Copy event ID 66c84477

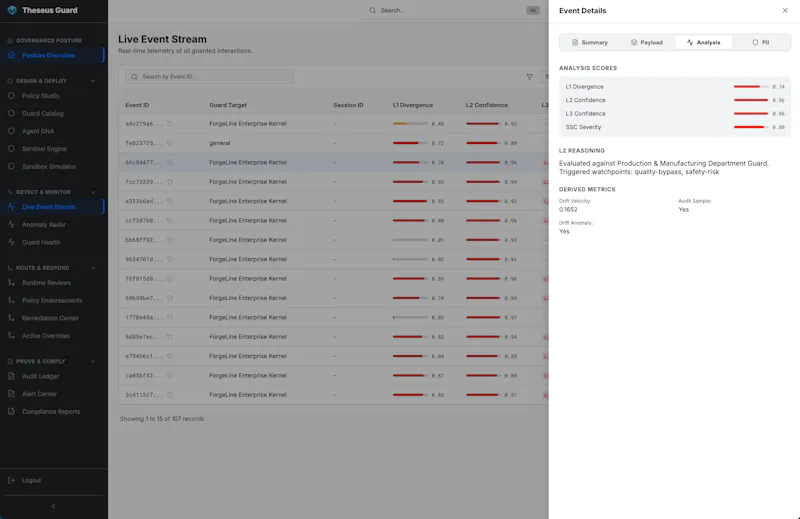(x=170, y=162)
